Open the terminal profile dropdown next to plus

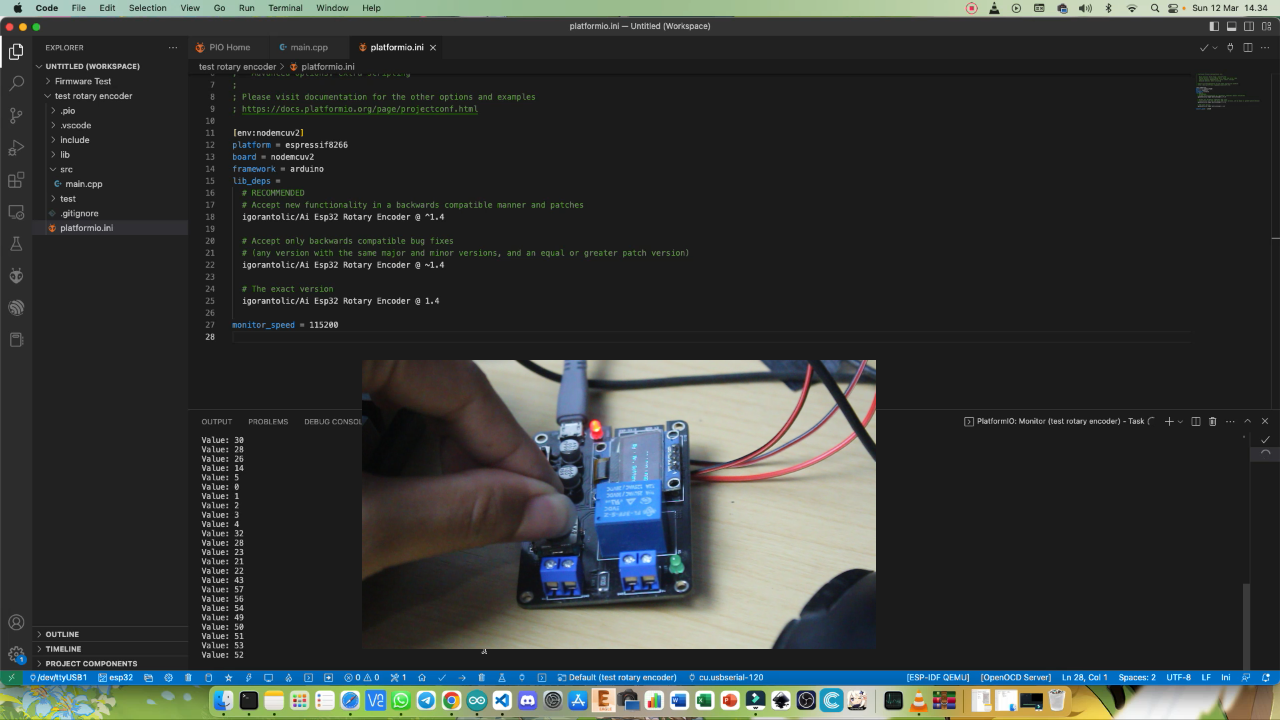click(x=1180, y=421)
